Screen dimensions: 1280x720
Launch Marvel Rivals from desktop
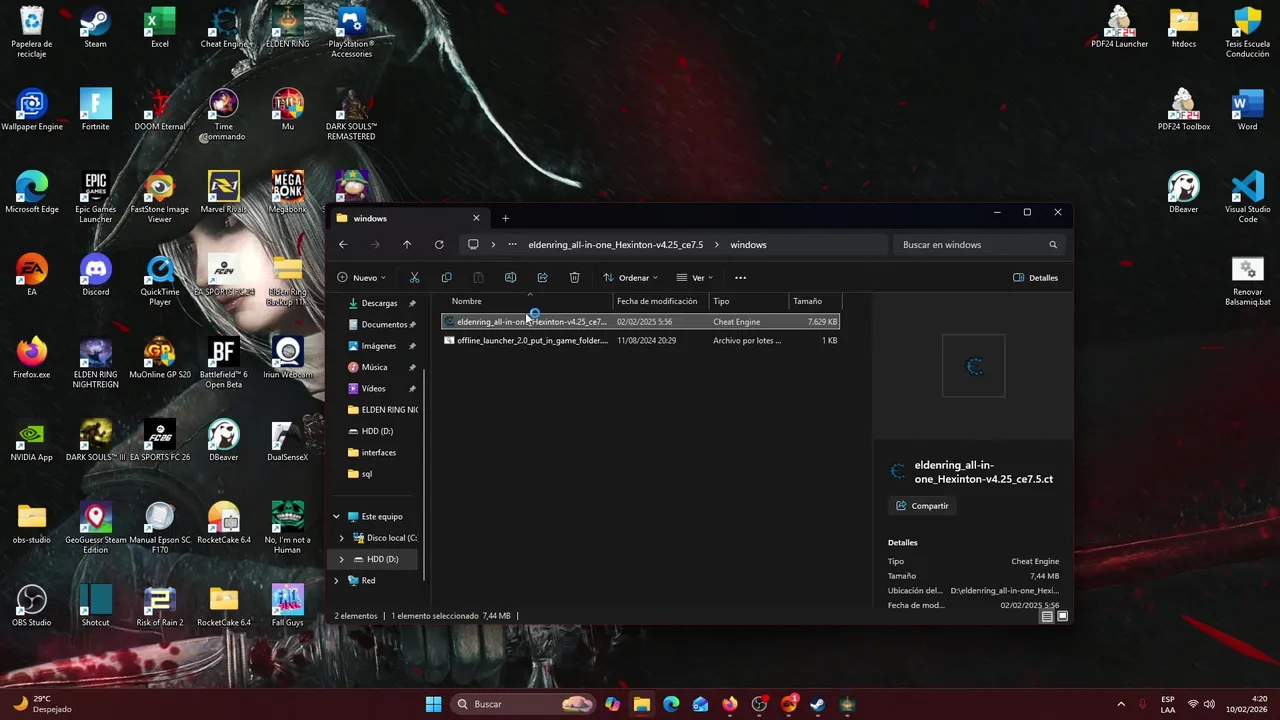[224, 193]
